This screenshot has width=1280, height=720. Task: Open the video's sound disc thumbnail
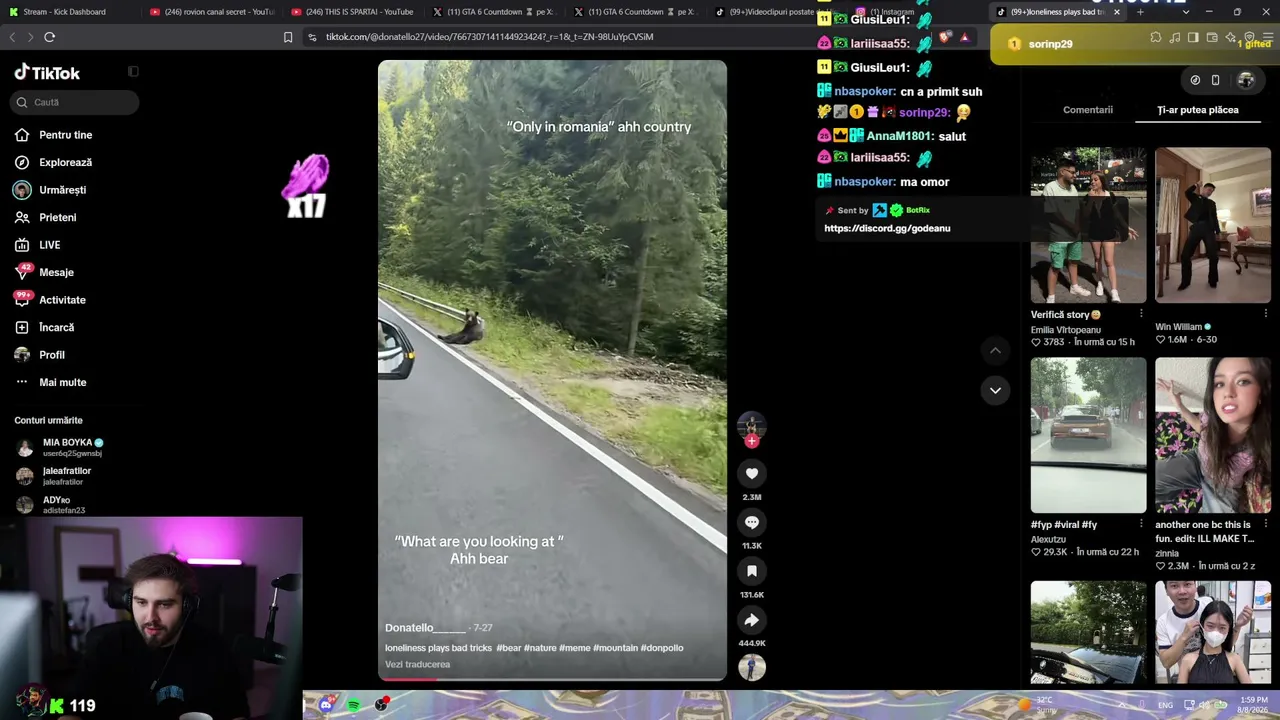tap(752, 667)
